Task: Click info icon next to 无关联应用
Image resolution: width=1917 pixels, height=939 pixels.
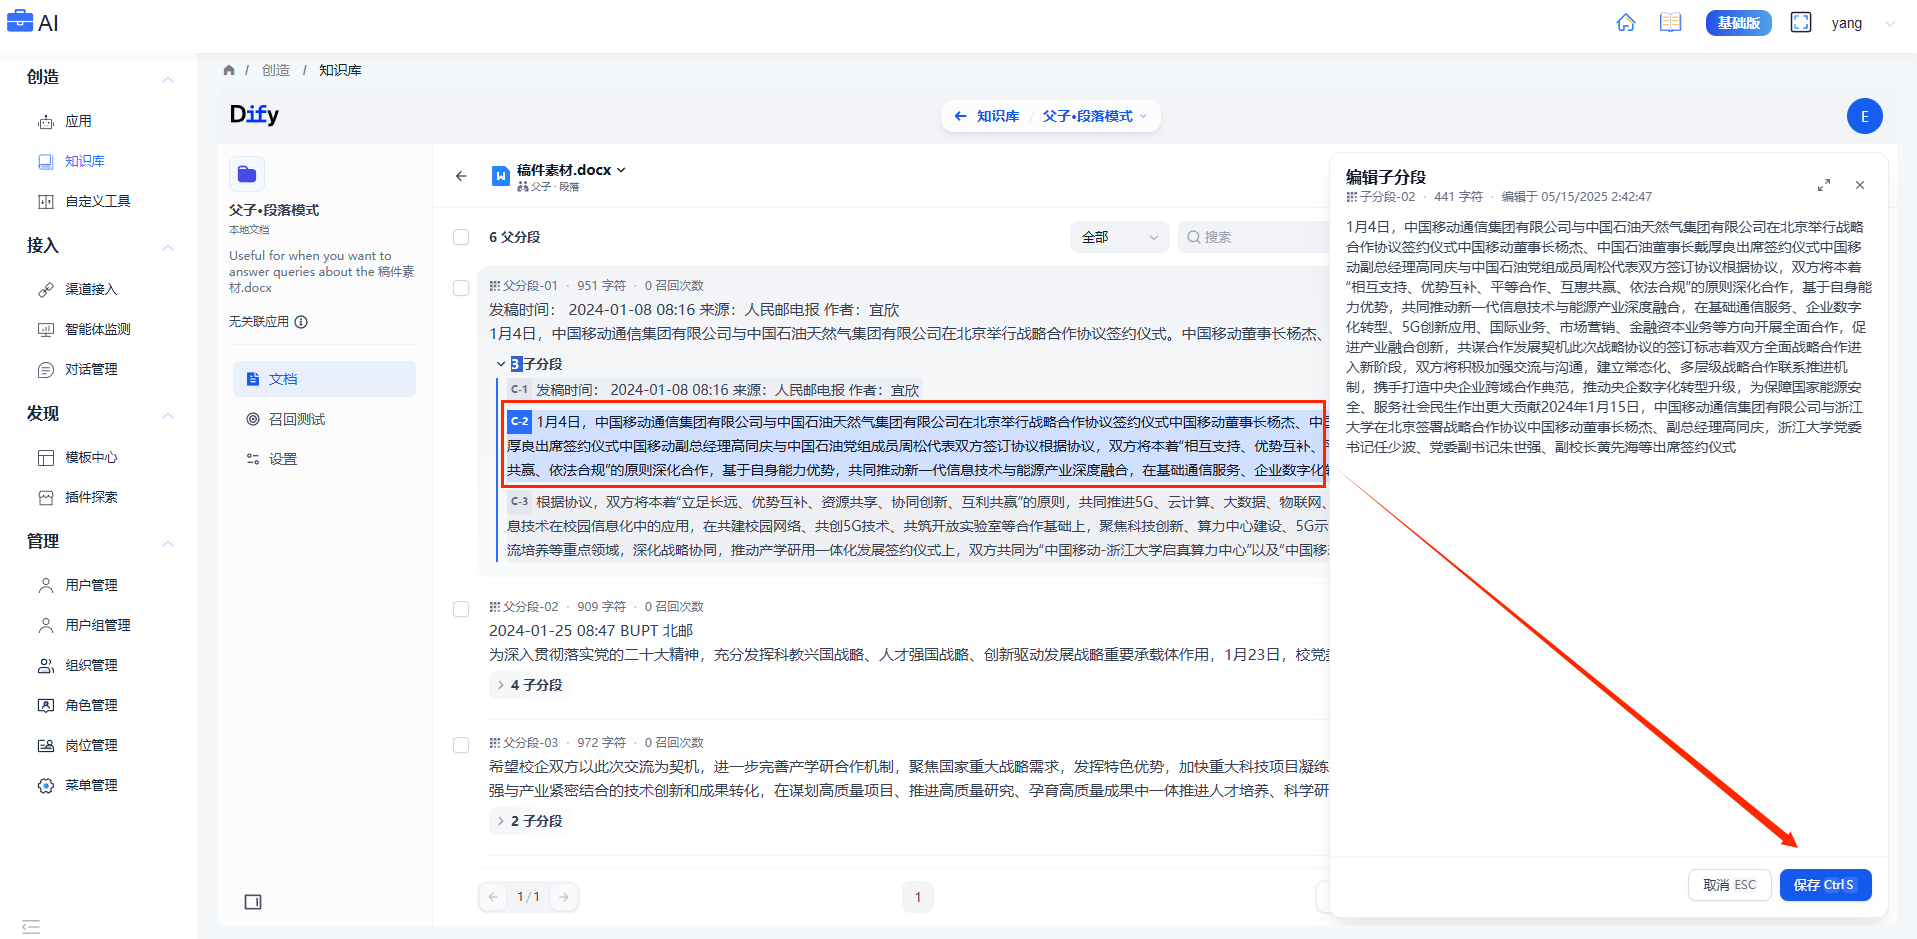Action: [x=301, y=322]
